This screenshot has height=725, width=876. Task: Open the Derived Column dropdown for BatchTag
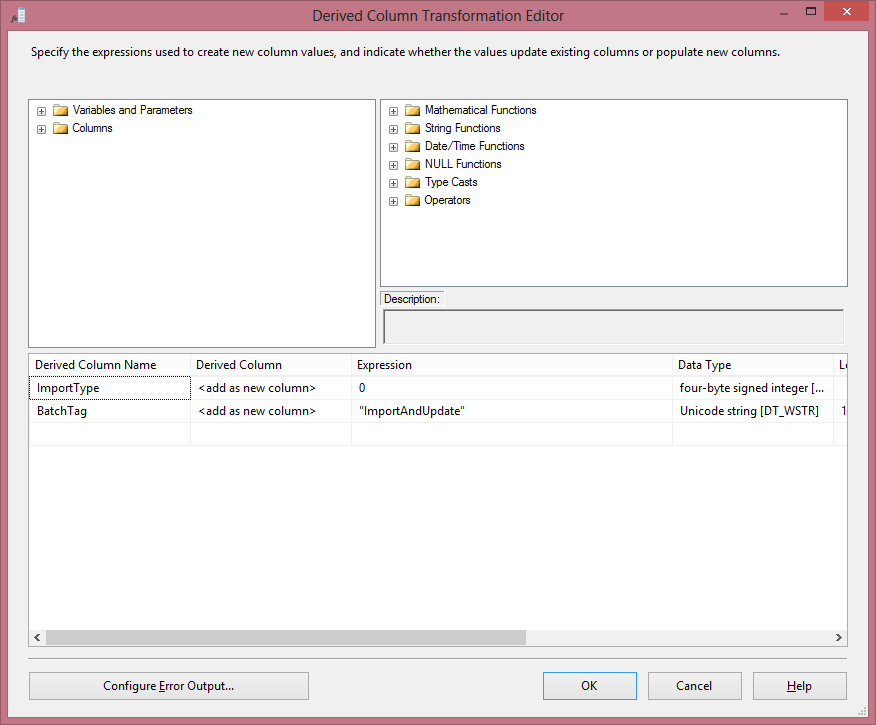tap(270, 411)
